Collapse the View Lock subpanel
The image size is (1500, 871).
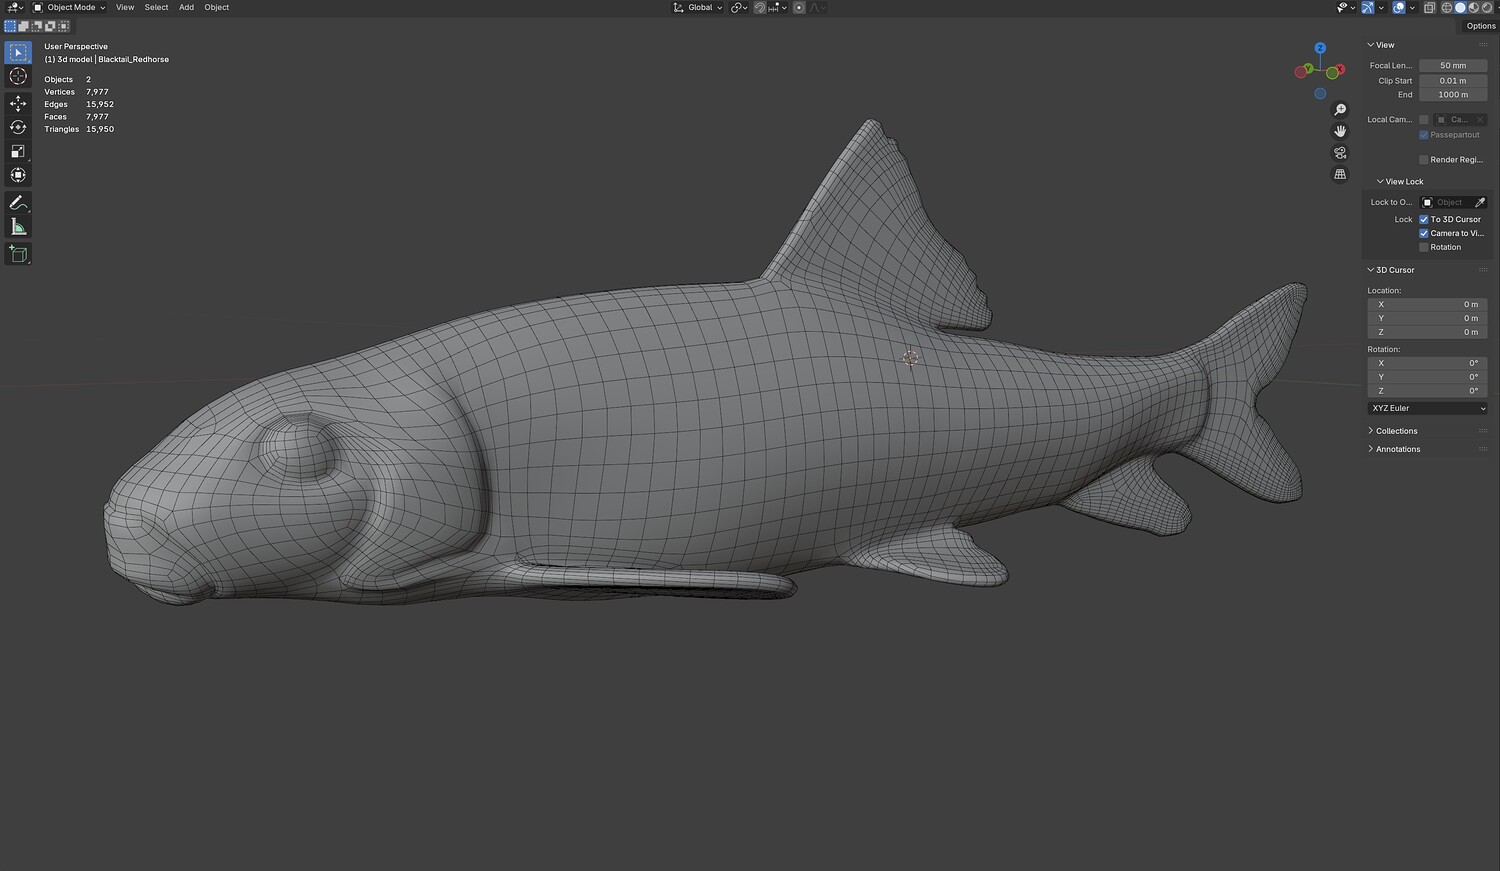[1400, 181]
